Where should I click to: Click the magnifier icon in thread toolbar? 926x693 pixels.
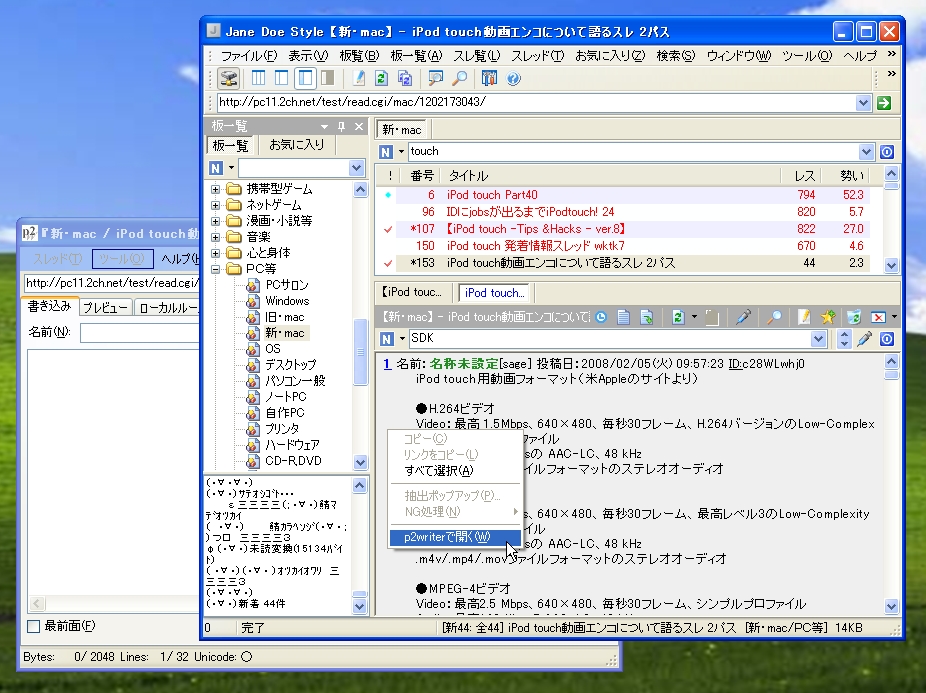774,317
